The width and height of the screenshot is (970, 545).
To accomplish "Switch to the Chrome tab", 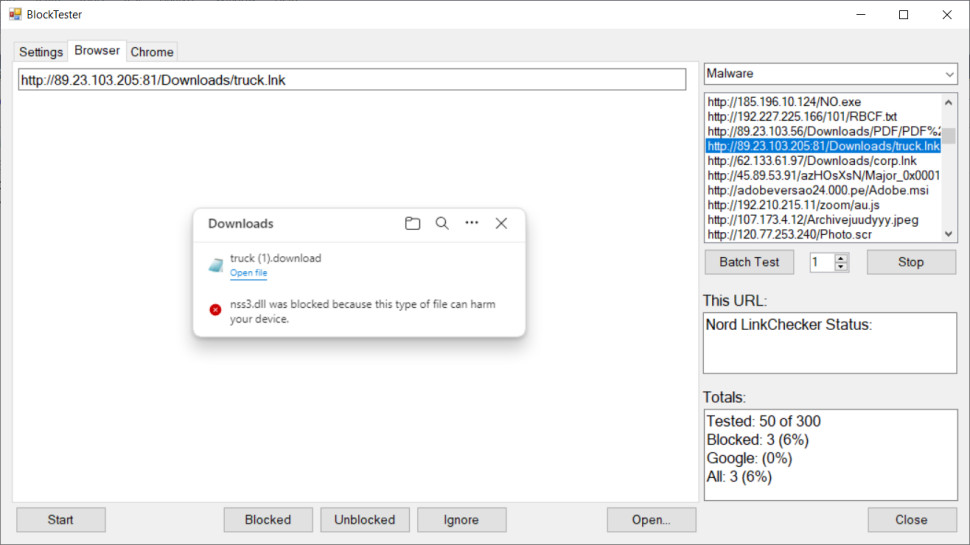I will (x=152, y=52).
